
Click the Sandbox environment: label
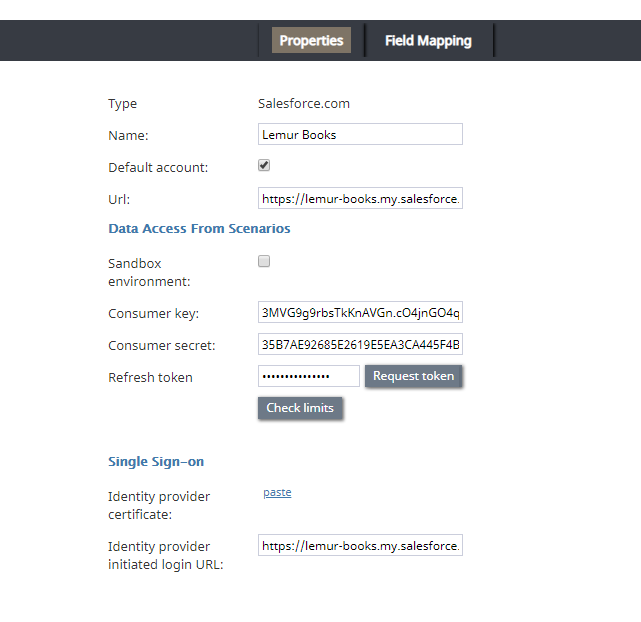click(149, 272)
